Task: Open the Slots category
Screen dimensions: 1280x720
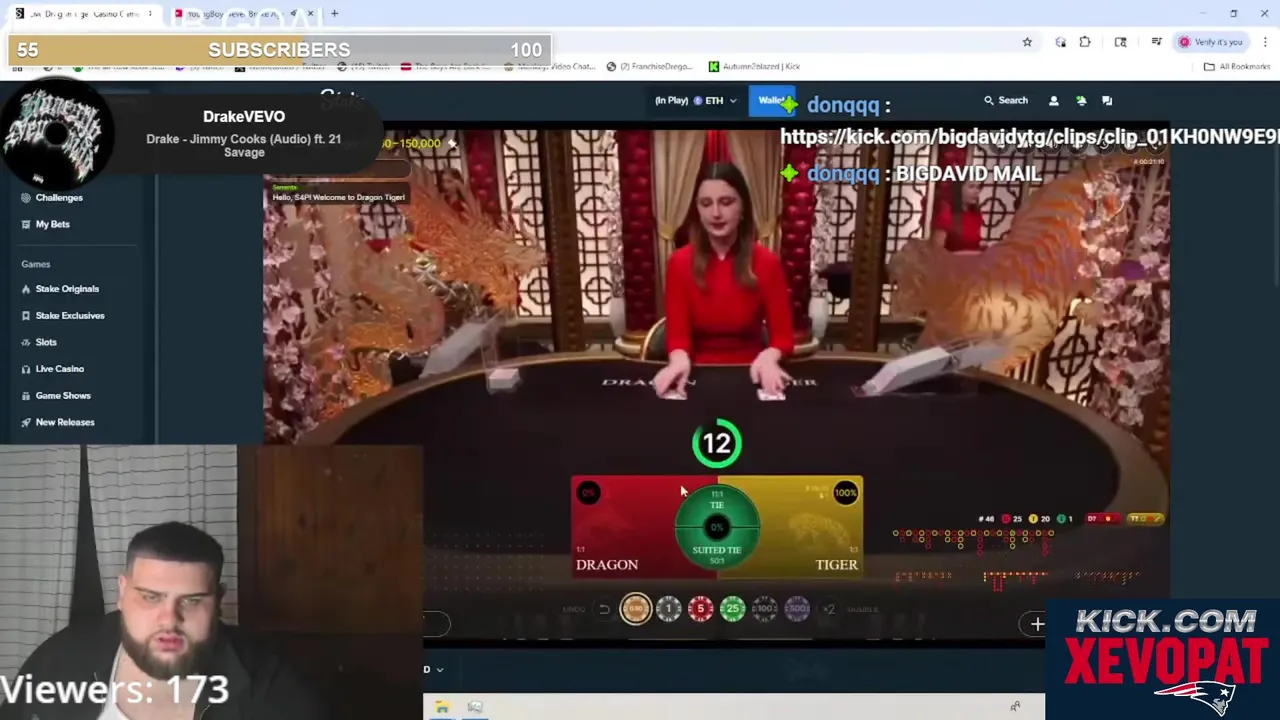Action: (x=39, y=342)
